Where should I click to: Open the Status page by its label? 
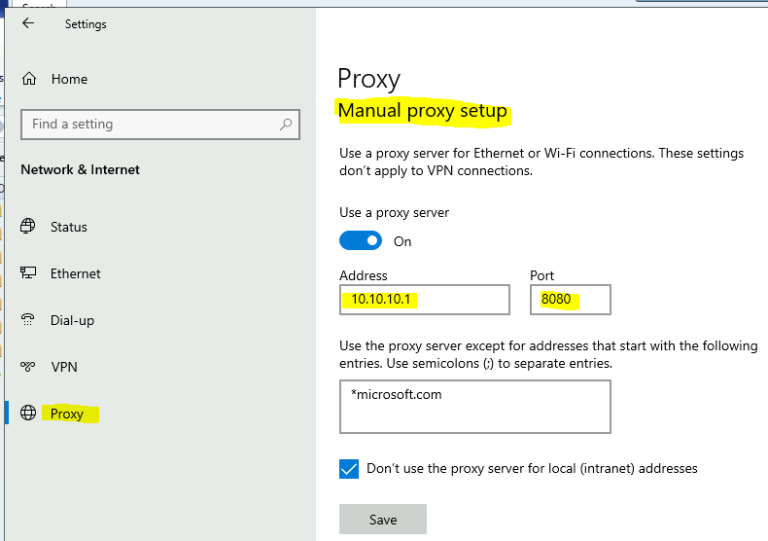[x=69, y=227]
